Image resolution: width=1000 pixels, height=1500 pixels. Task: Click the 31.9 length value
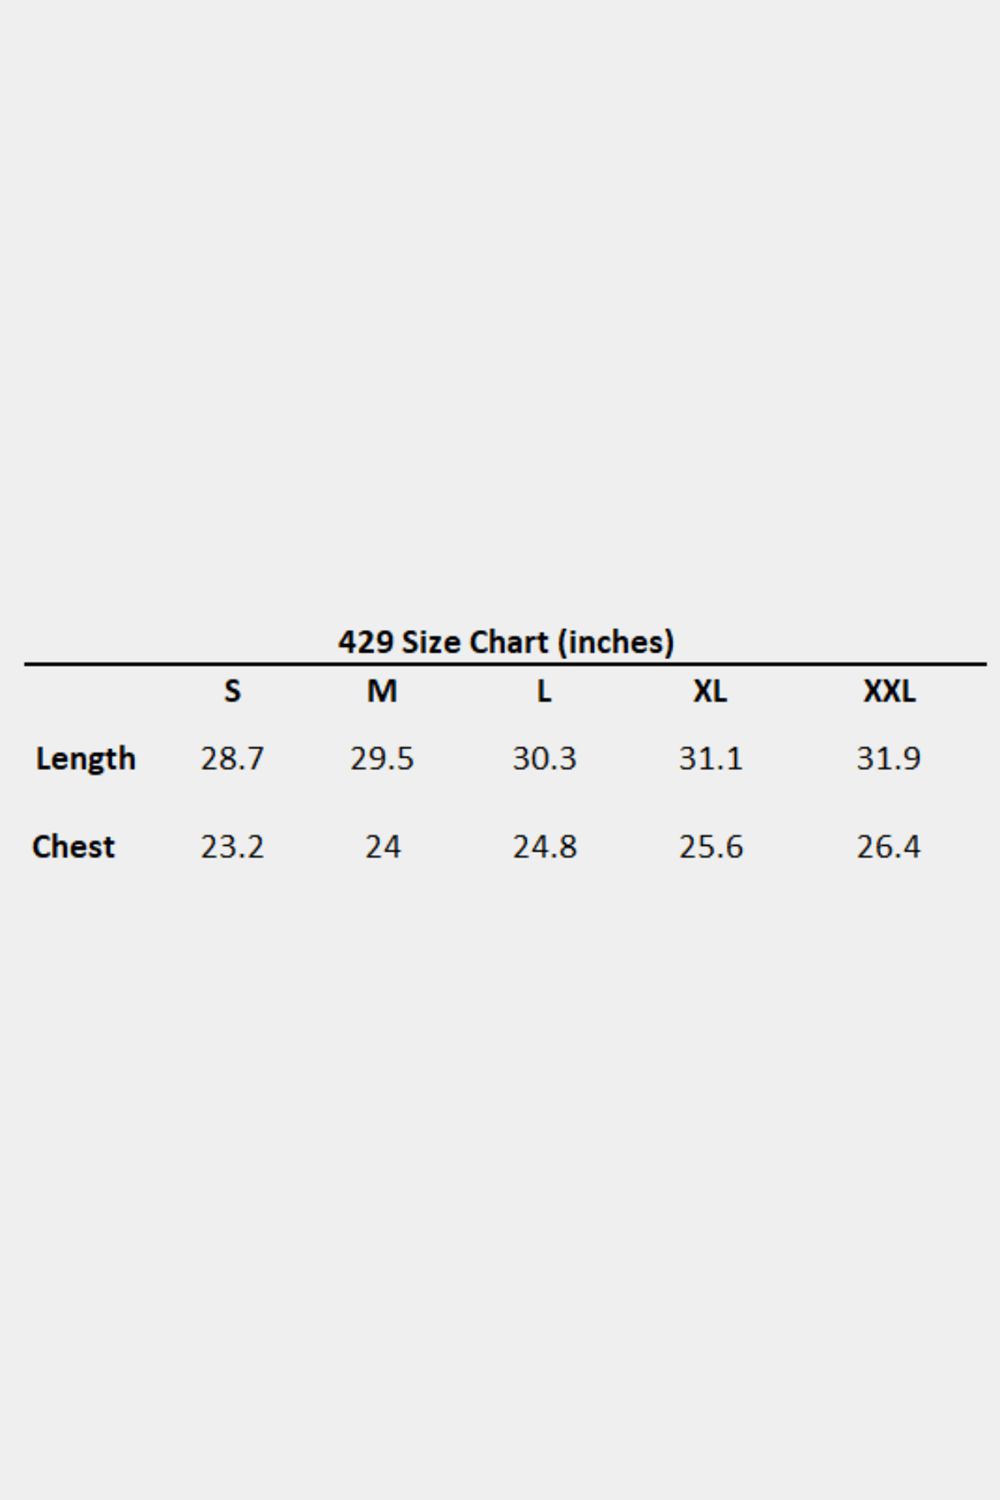pyautogui.click(x=889, y=759)
